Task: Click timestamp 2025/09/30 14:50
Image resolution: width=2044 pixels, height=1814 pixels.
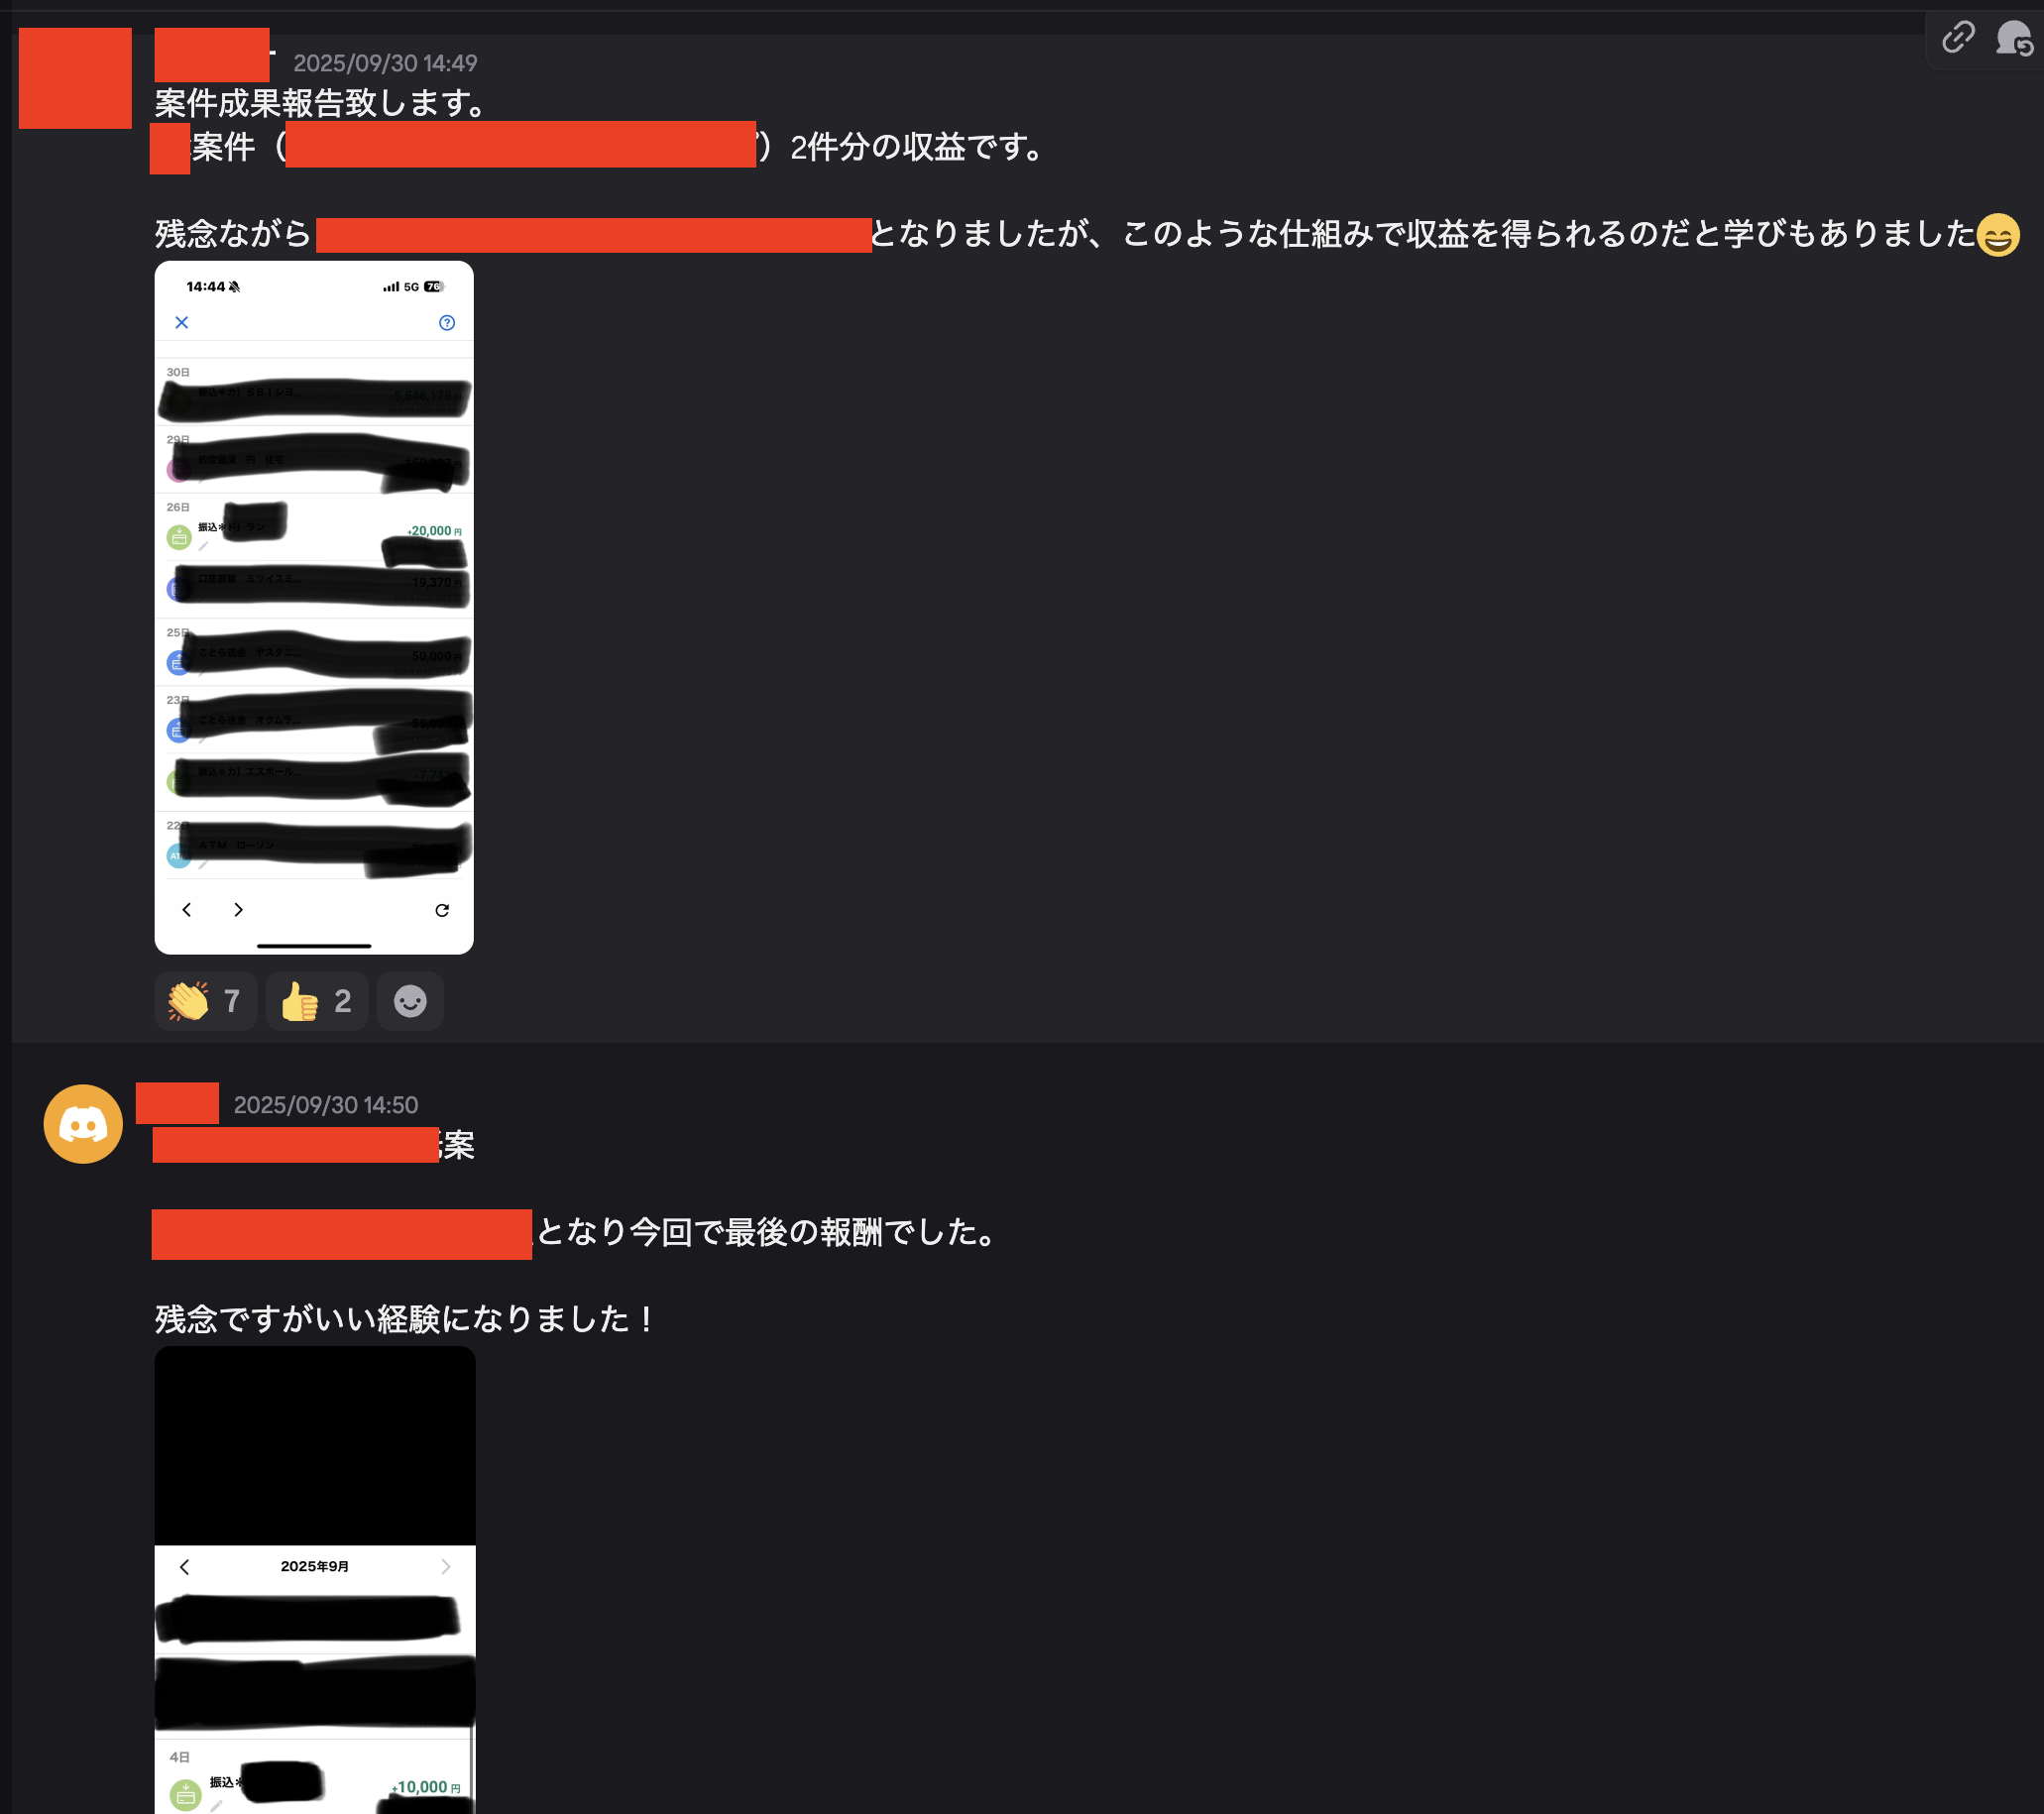Action: point(326,1105)
